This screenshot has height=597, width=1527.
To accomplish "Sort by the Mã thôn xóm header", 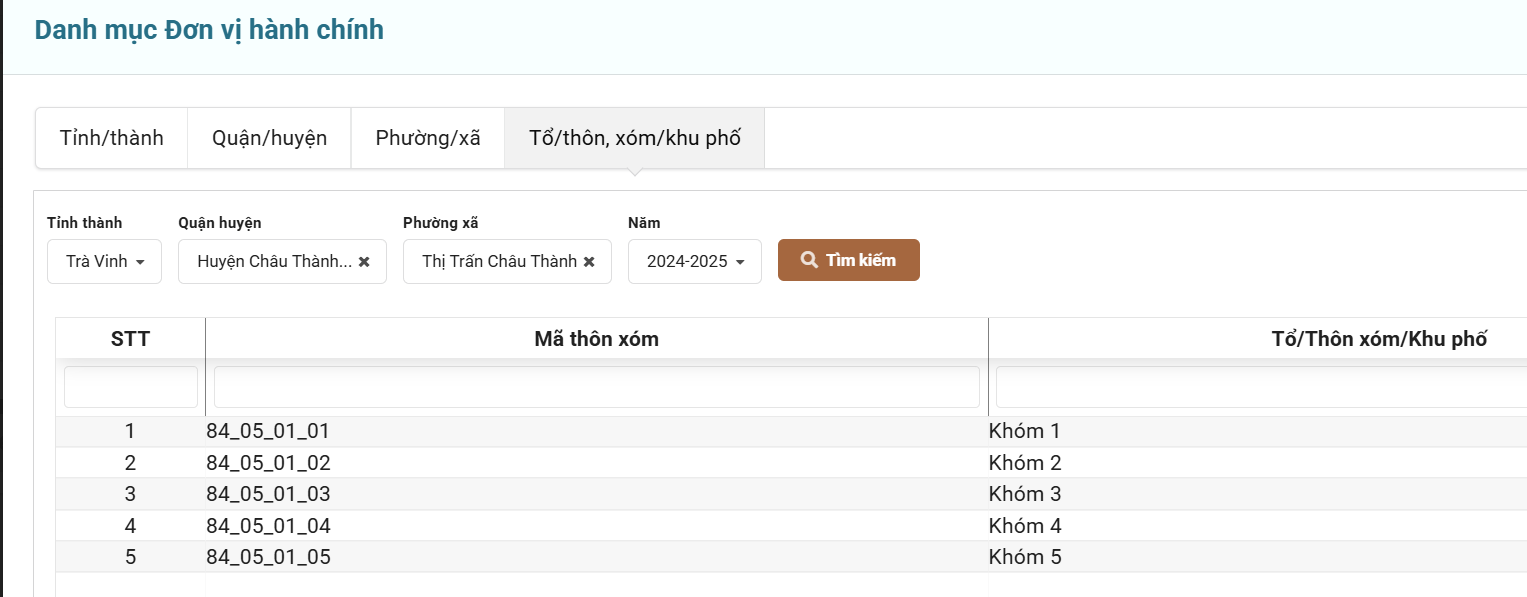I will (596, 339).
